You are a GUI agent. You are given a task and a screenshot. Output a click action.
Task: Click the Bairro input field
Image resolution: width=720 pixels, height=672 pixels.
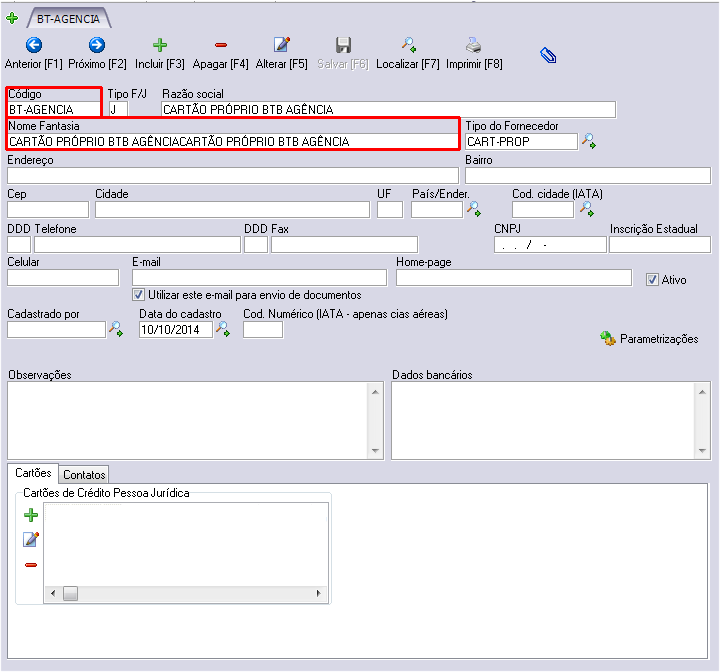(x=588, y=175)
